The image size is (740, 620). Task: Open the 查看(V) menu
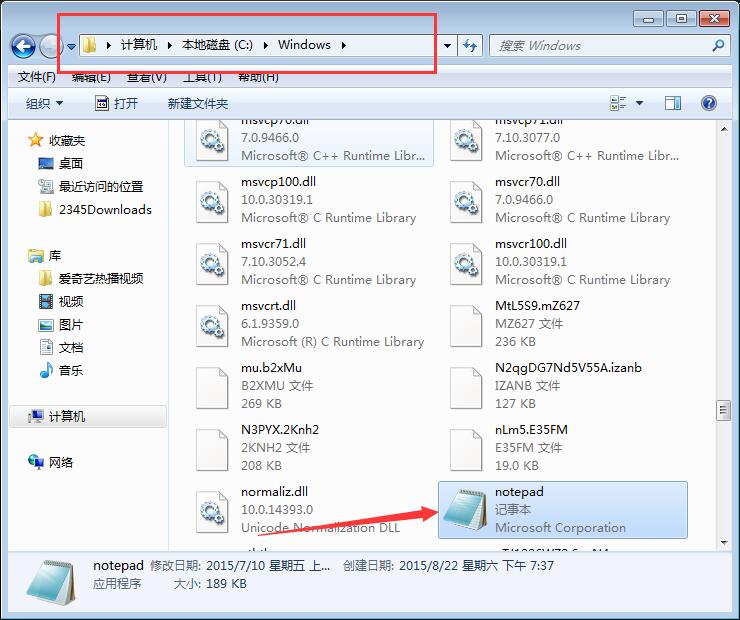click(147, 76)
